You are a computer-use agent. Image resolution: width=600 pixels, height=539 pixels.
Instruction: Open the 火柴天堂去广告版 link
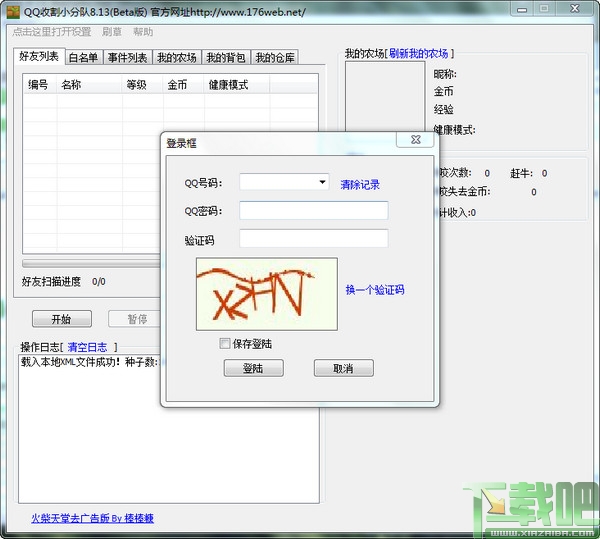pos(92,518)
